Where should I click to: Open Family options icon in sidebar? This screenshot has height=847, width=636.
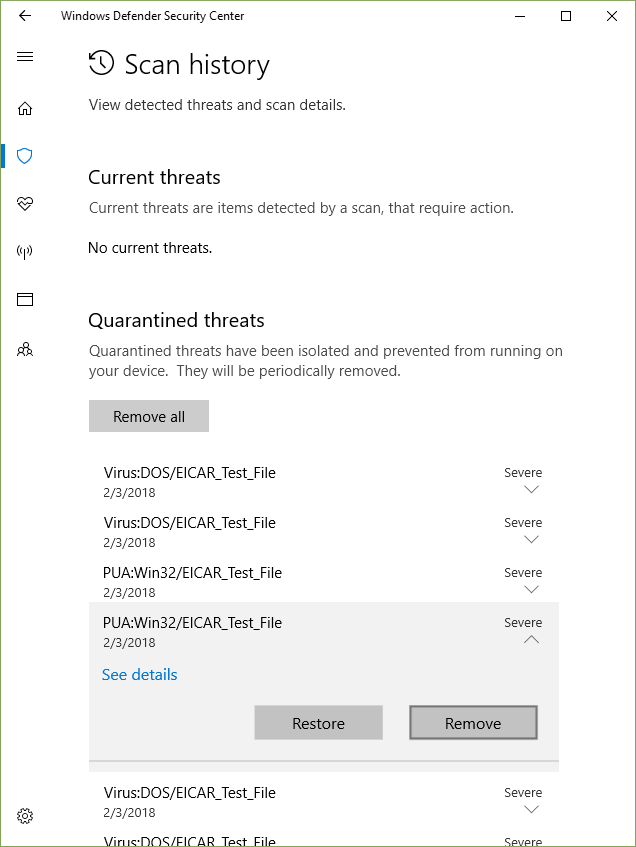click(25, 349)
